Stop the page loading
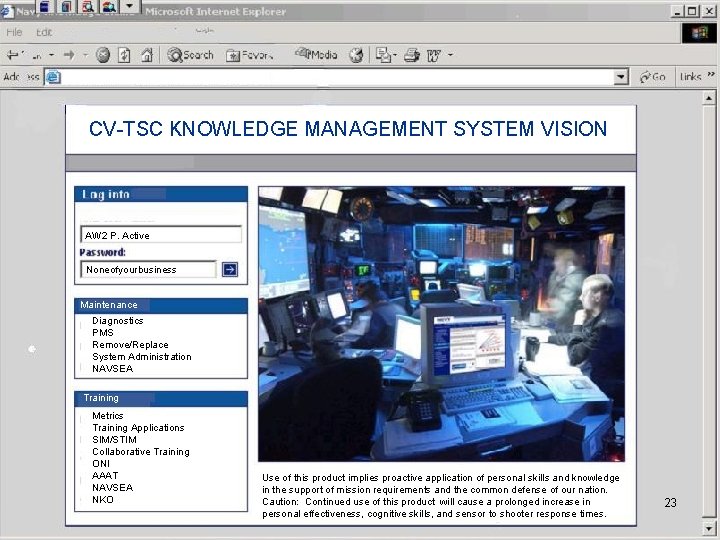 103,56
